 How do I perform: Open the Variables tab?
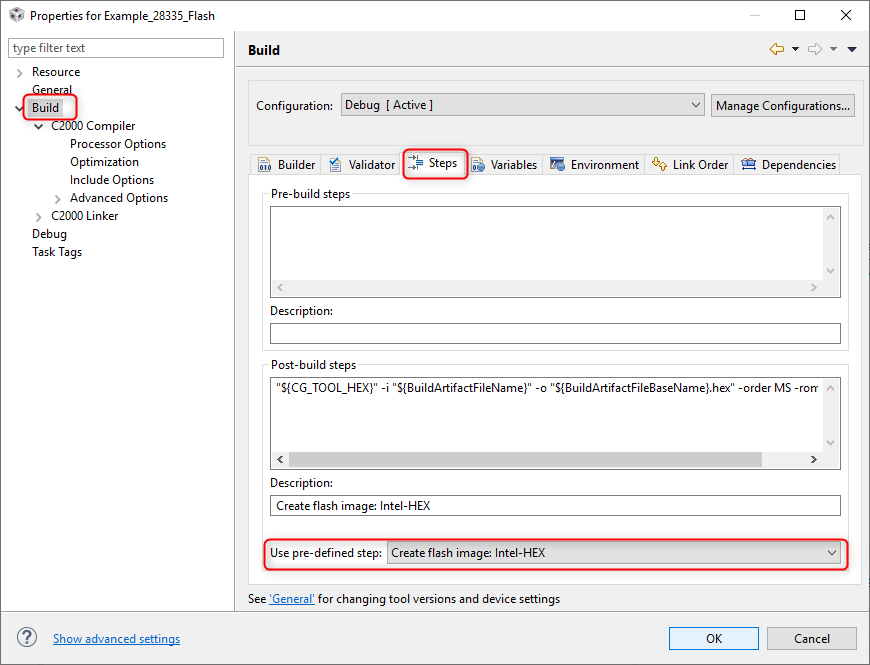[x=504, y=165]
